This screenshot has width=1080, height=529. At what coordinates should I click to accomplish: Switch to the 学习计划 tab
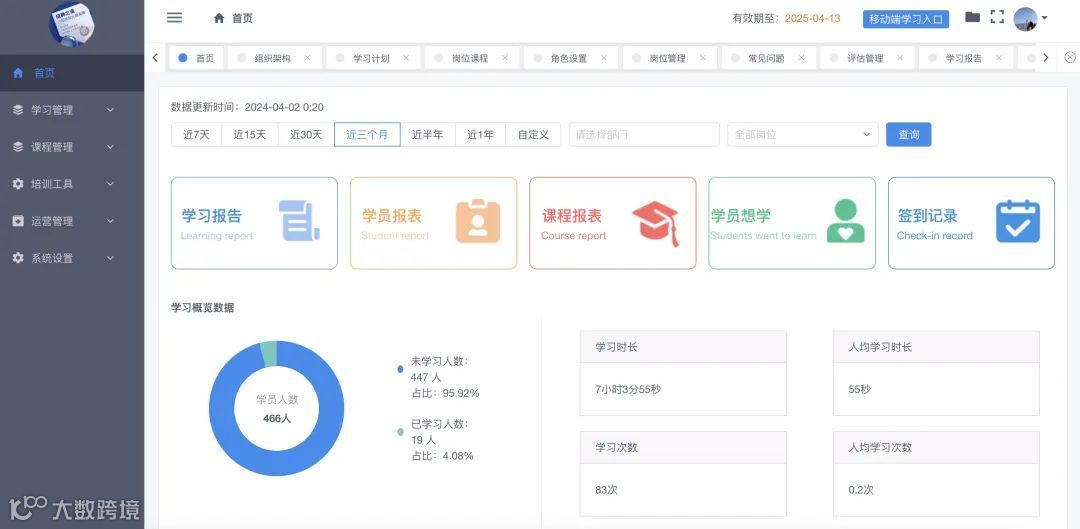[x=371, y=59]
